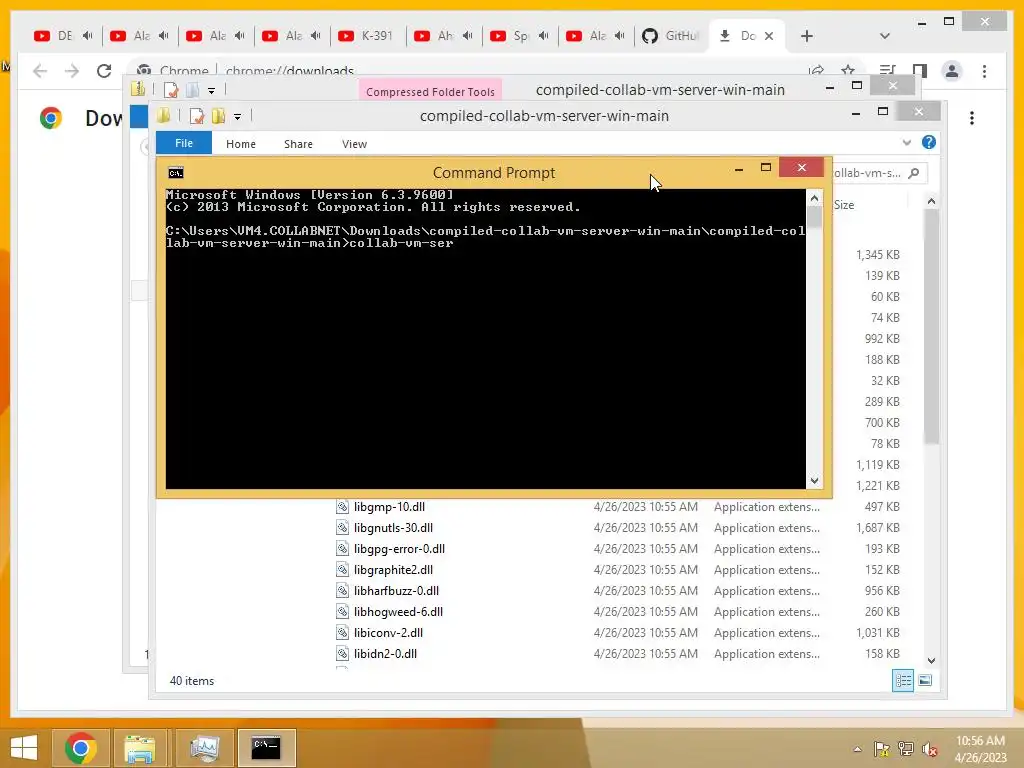Switch Explorer to details view icon
Image resolution: width=1024 pixels, height=768 pixels.
click(x=903, y=680)
